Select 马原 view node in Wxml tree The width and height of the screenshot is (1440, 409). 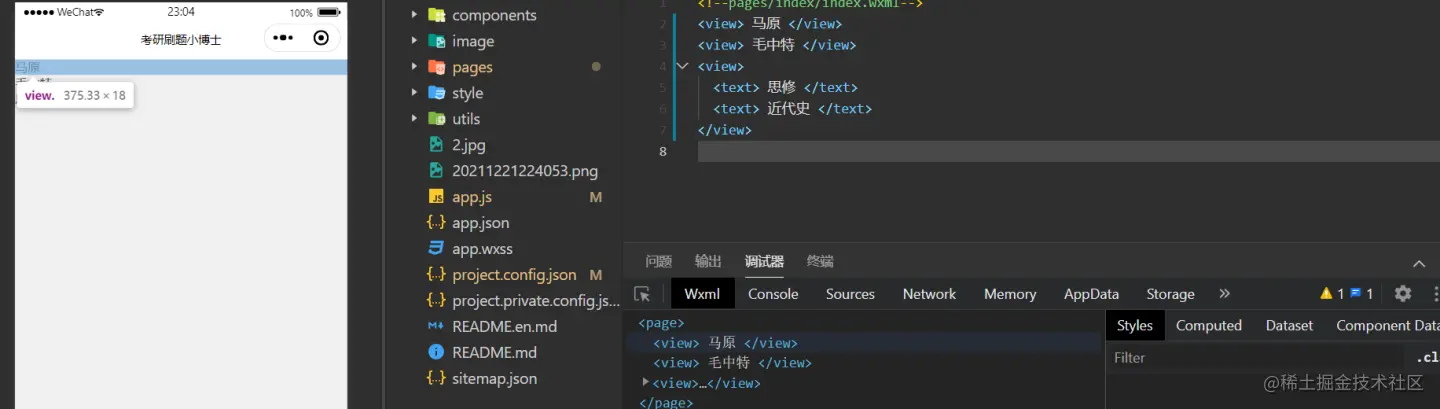(x=725, y=343)
